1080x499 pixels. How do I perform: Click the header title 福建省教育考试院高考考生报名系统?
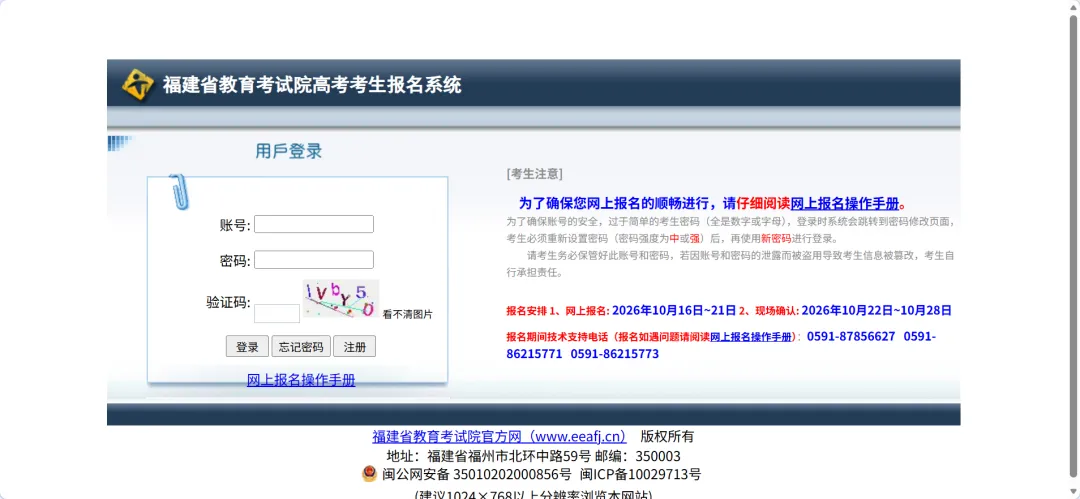312,85
